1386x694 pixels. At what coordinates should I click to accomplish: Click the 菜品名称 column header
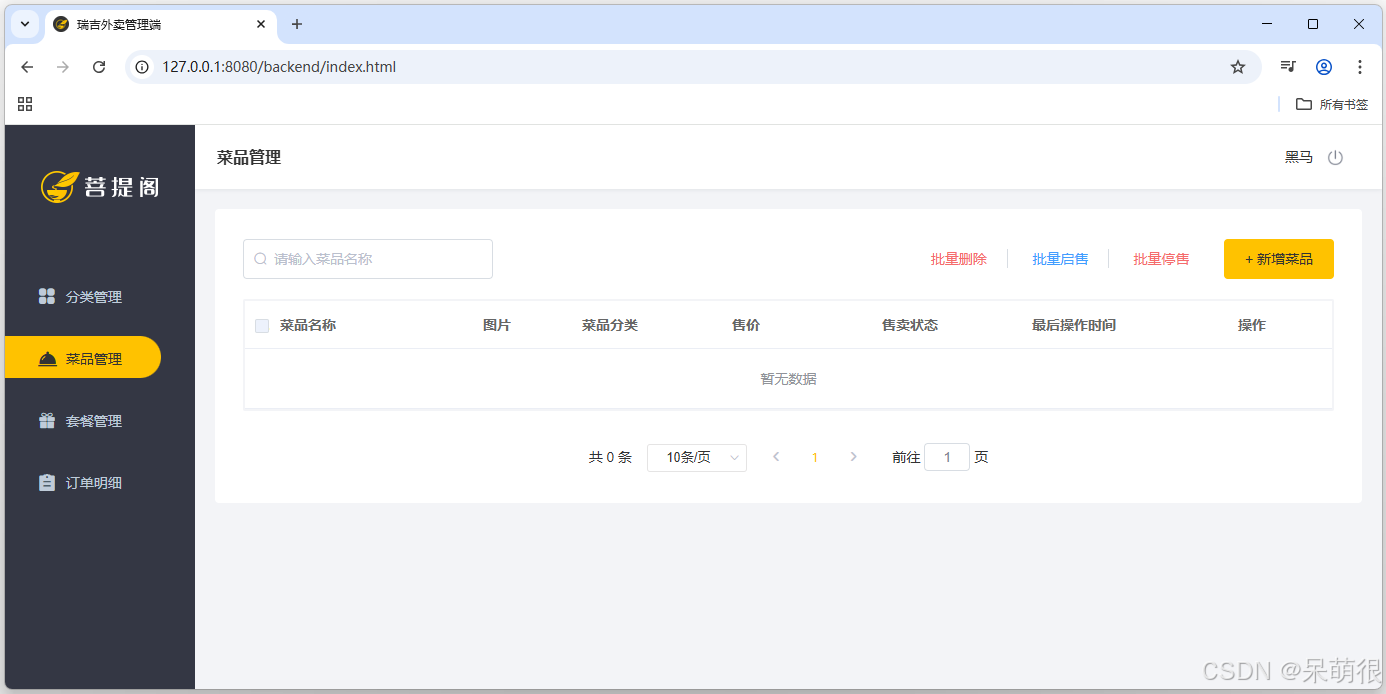(308, 325)
